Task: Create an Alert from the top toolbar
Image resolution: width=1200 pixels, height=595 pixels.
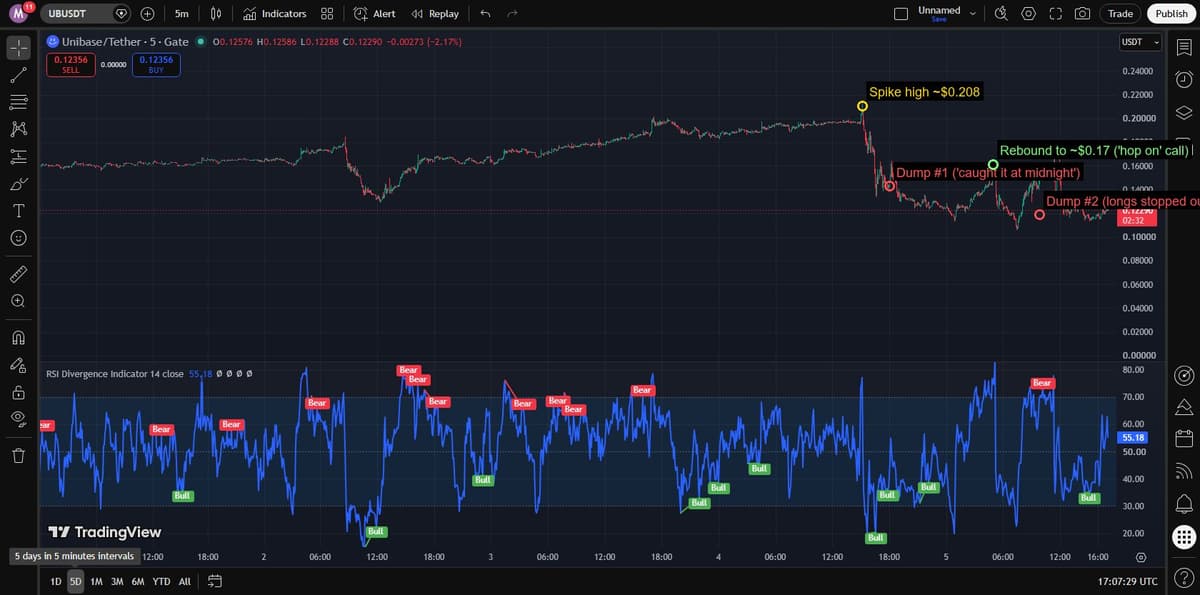Action: click(375, 14)
